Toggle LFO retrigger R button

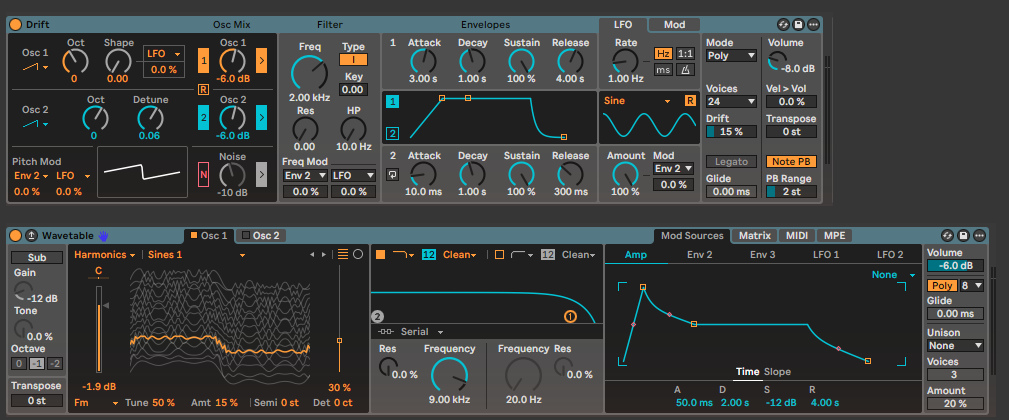(x=690, y=100)
